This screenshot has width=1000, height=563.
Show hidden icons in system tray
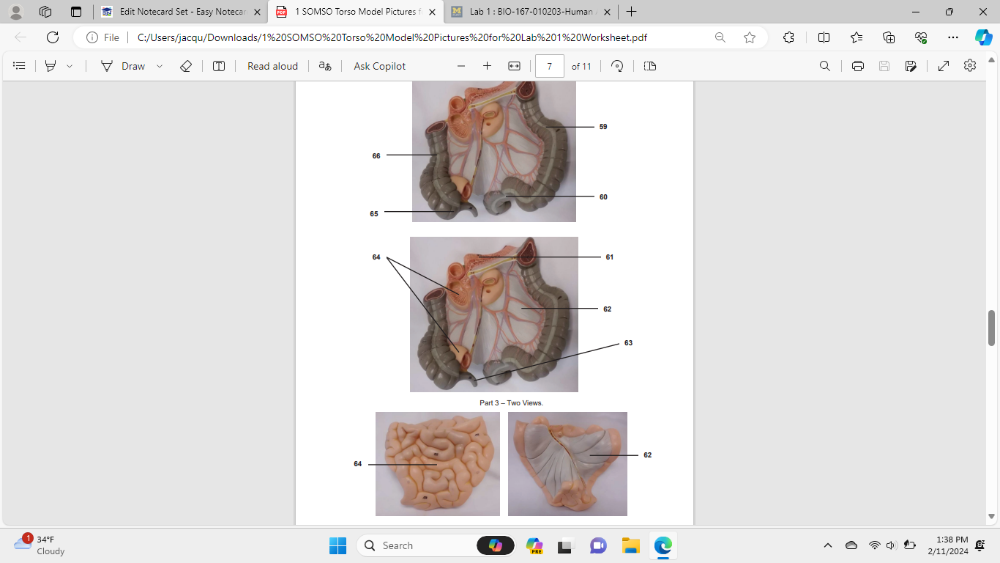[x=827, y=545]
